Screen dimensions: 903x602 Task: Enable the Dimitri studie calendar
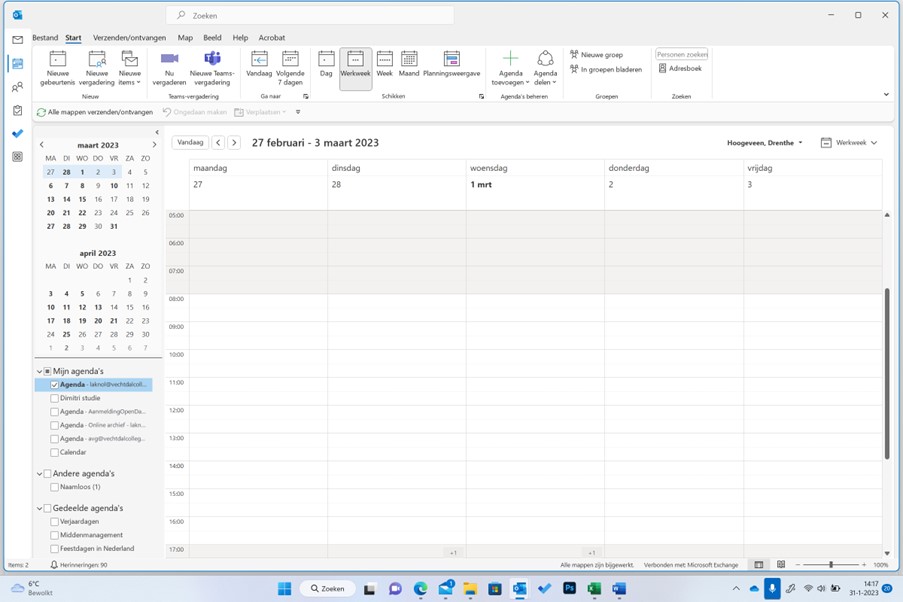click(54, 398)
